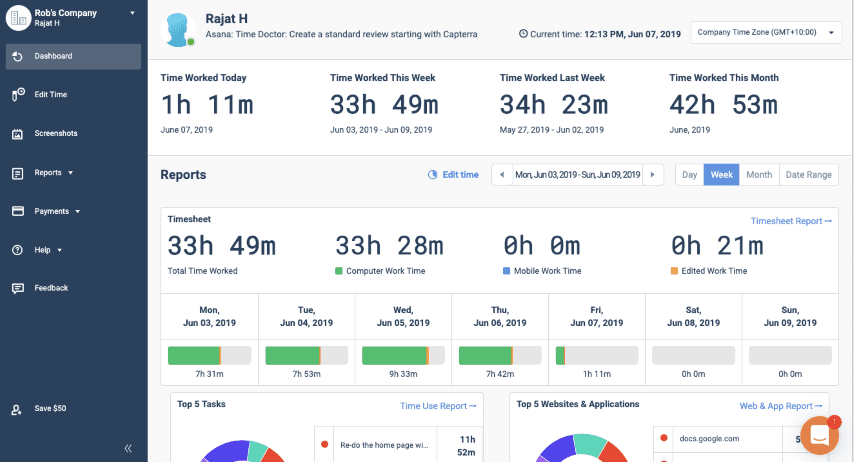Switch report view to Month
Image resolution: width=854 pixels, height=462 pixels.
[759, 175]
